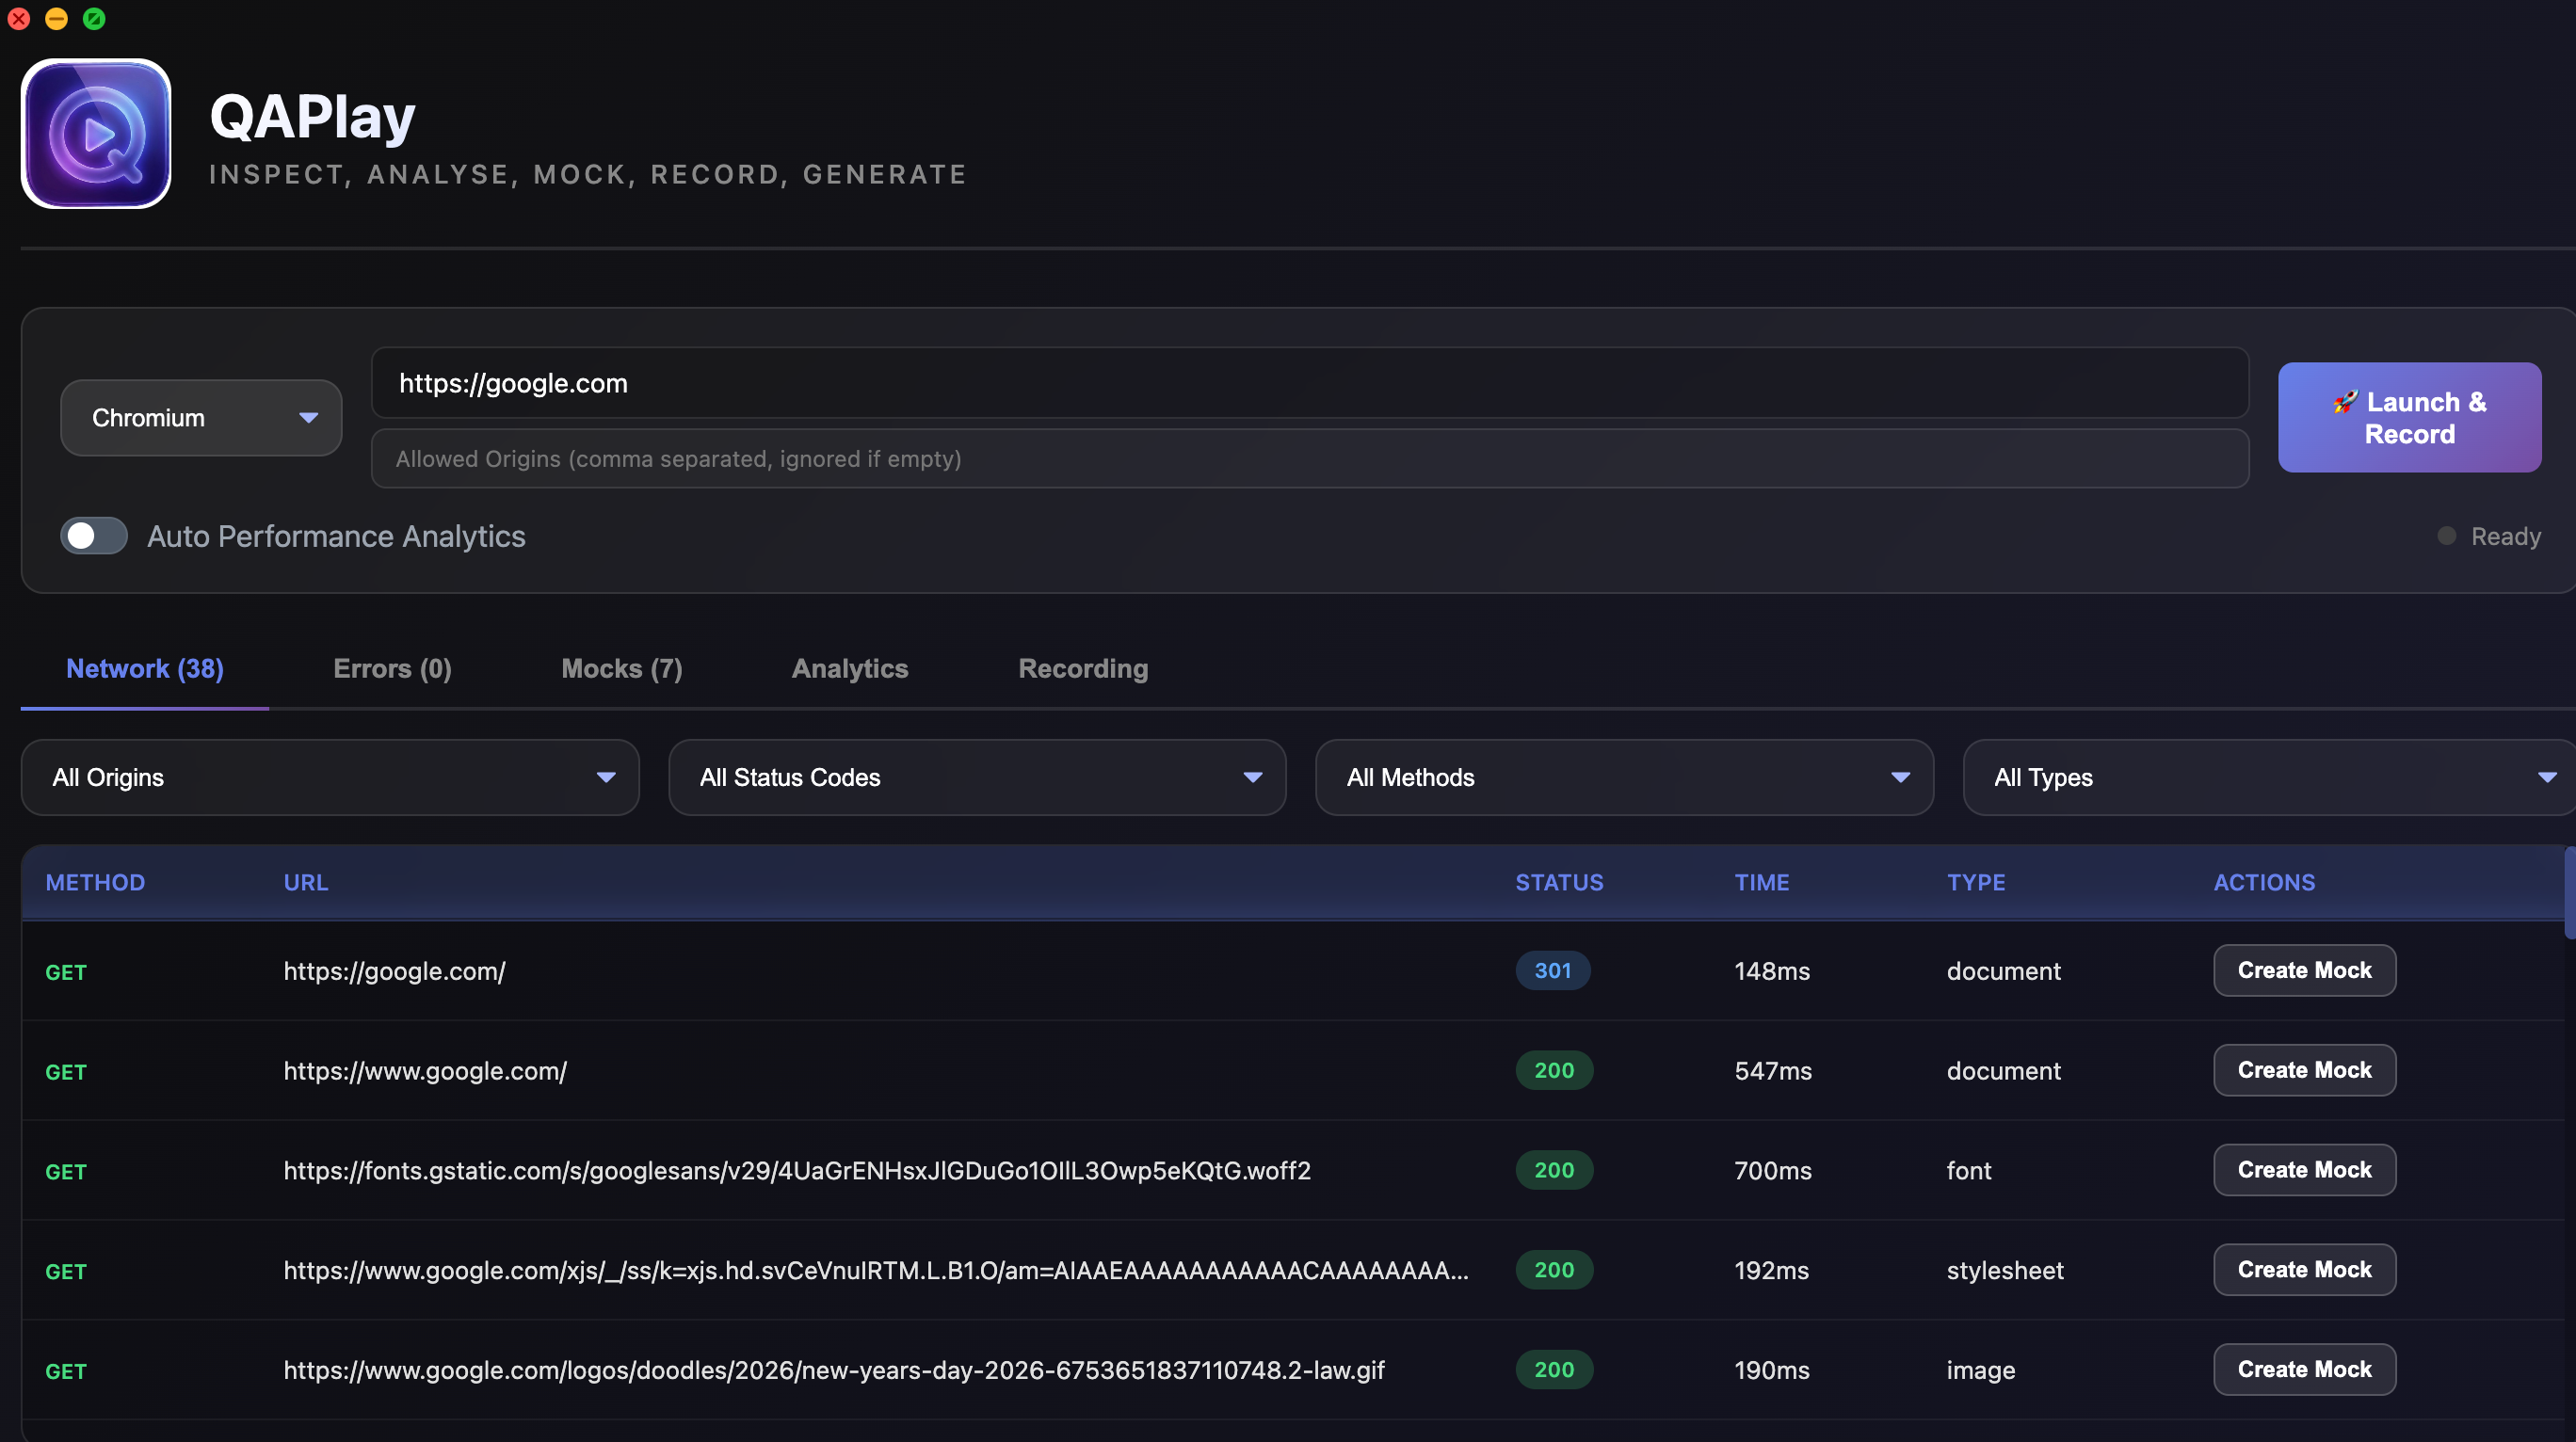Click the yellow minimize window button
This screenshot has width=2576, height=1442.
(x=56, y=19)
